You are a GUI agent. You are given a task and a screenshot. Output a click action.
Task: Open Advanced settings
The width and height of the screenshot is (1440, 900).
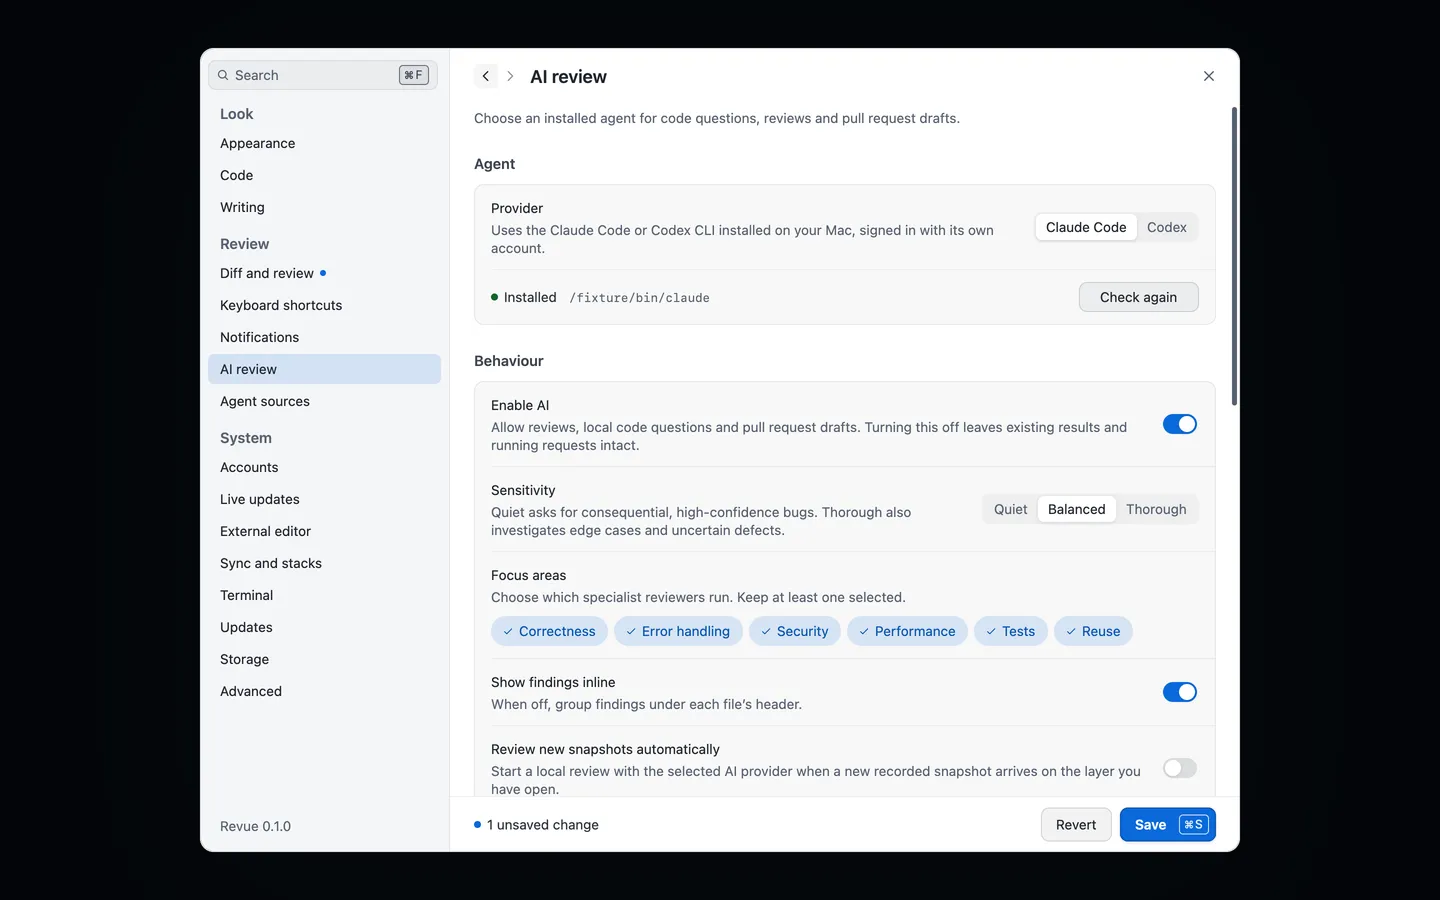coord(324,691)
